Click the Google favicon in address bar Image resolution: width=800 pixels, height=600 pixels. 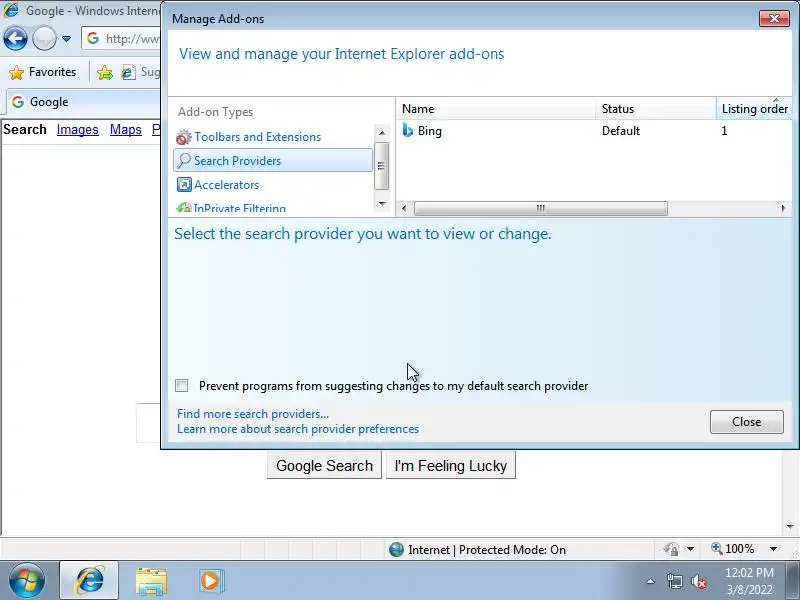tap(93, 38)
